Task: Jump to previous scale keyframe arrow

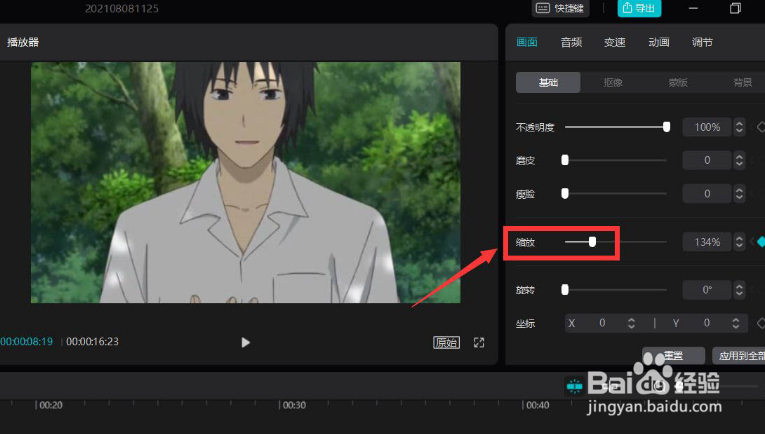Action: pyautogui.click(x=752, y=241)
